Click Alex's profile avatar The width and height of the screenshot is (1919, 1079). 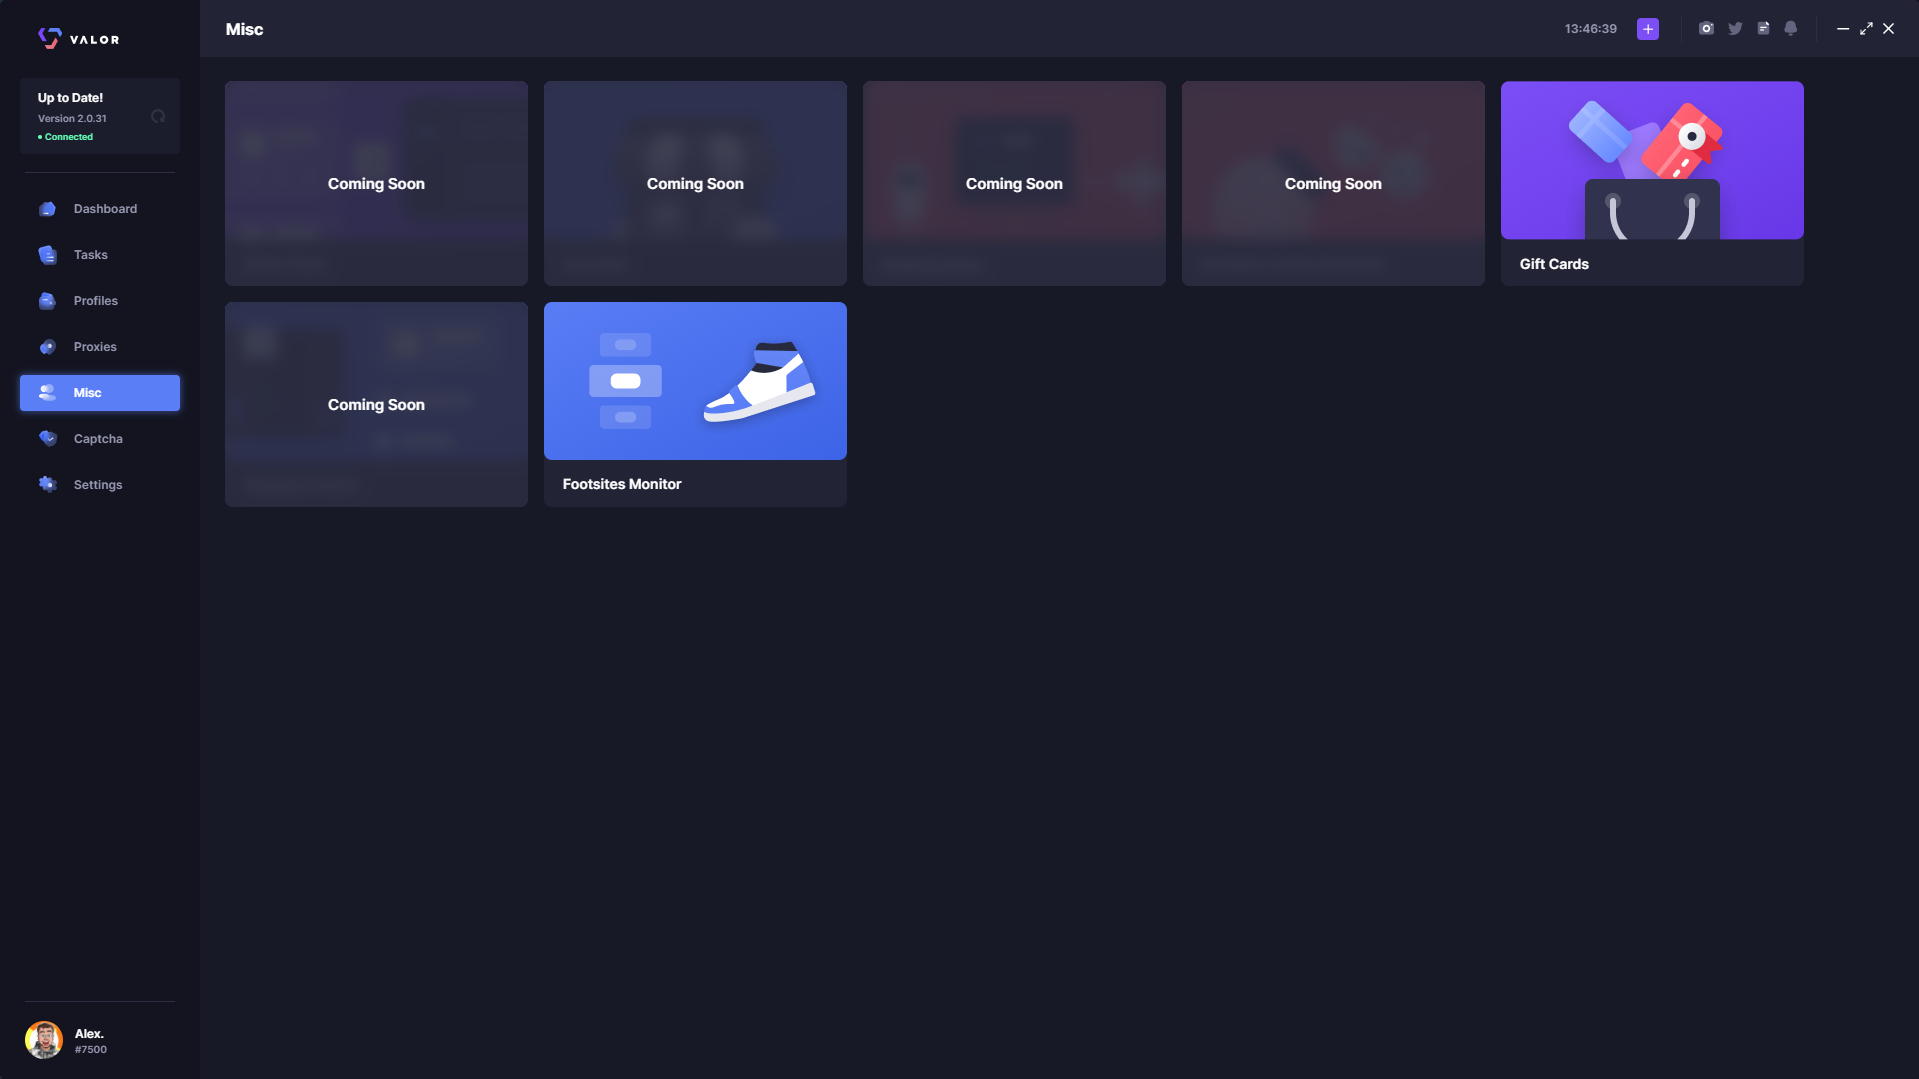pos(44,1040)
